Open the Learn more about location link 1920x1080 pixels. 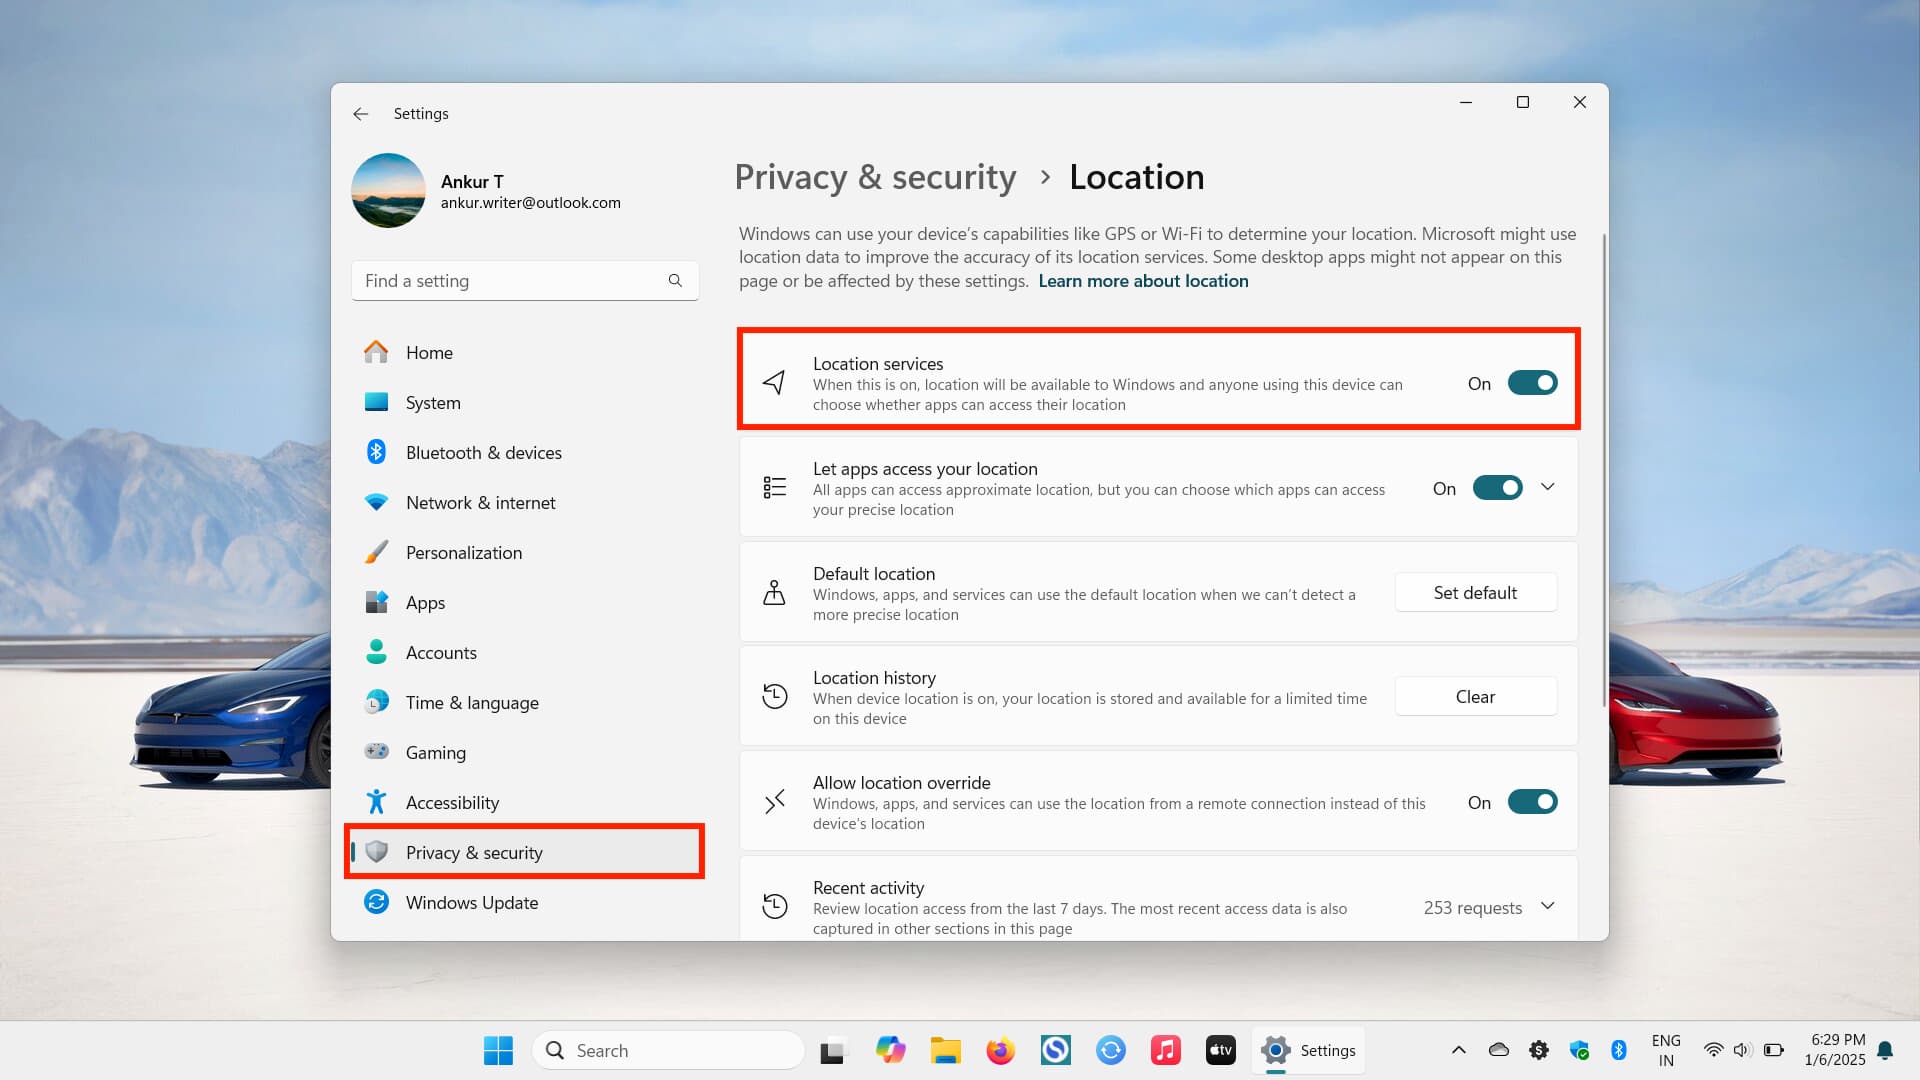pyautogui.click(x=1143, y=281)
